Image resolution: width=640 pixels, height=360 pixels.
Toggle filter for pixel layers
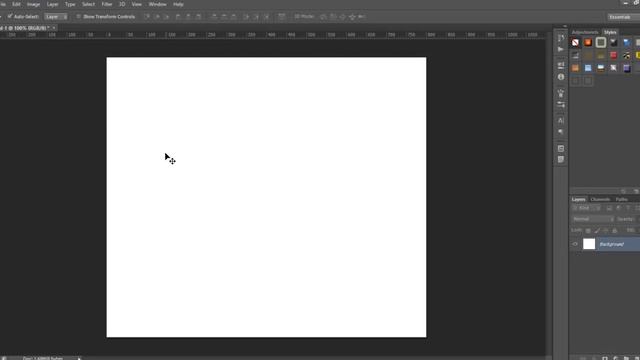tap(609, 208)
